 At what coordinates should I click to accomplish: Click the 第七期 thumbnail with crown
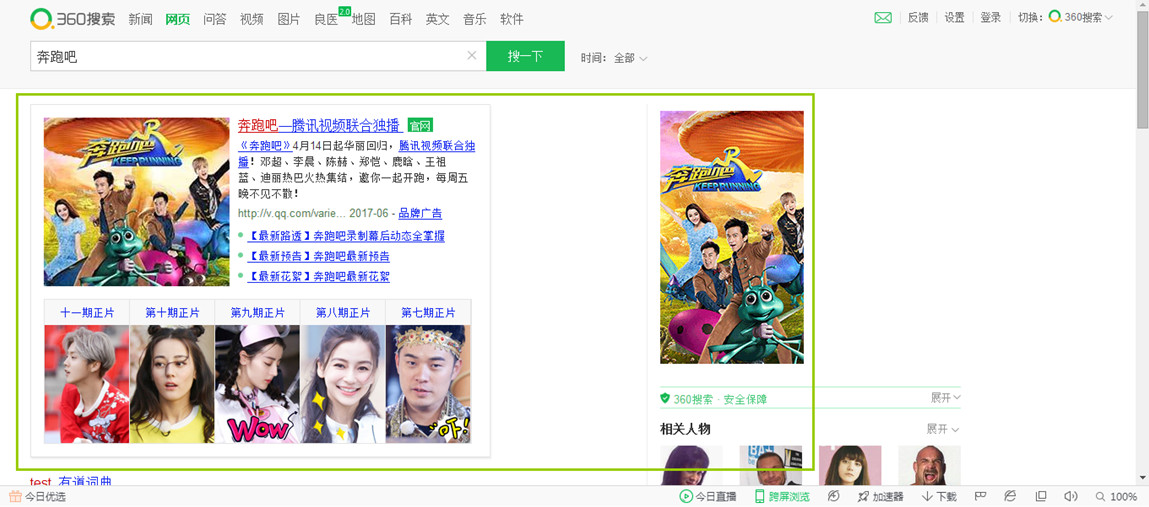click(428, 385)
